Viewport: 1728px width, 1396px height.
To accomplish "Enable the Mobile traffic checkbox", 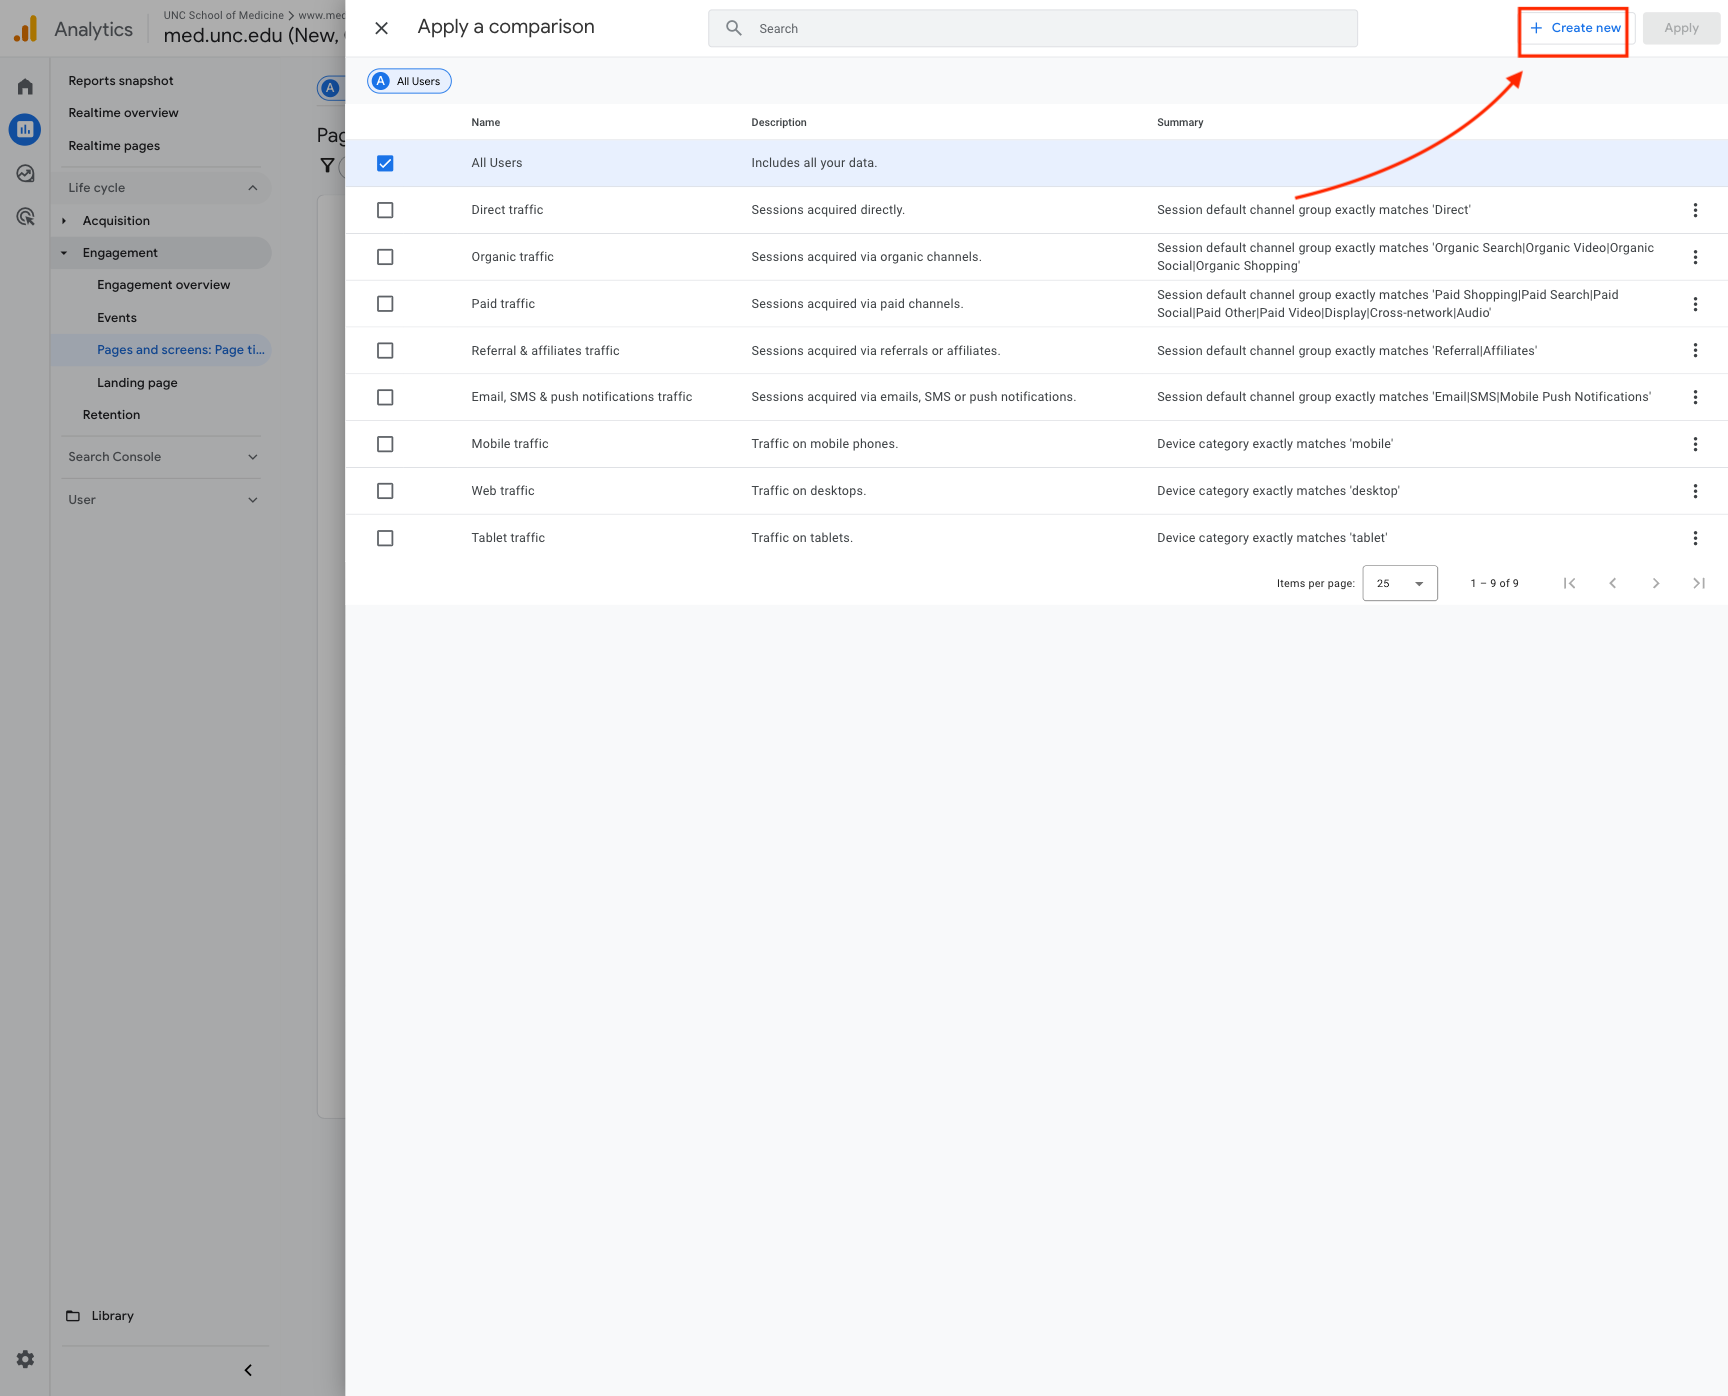I will 385,444.
